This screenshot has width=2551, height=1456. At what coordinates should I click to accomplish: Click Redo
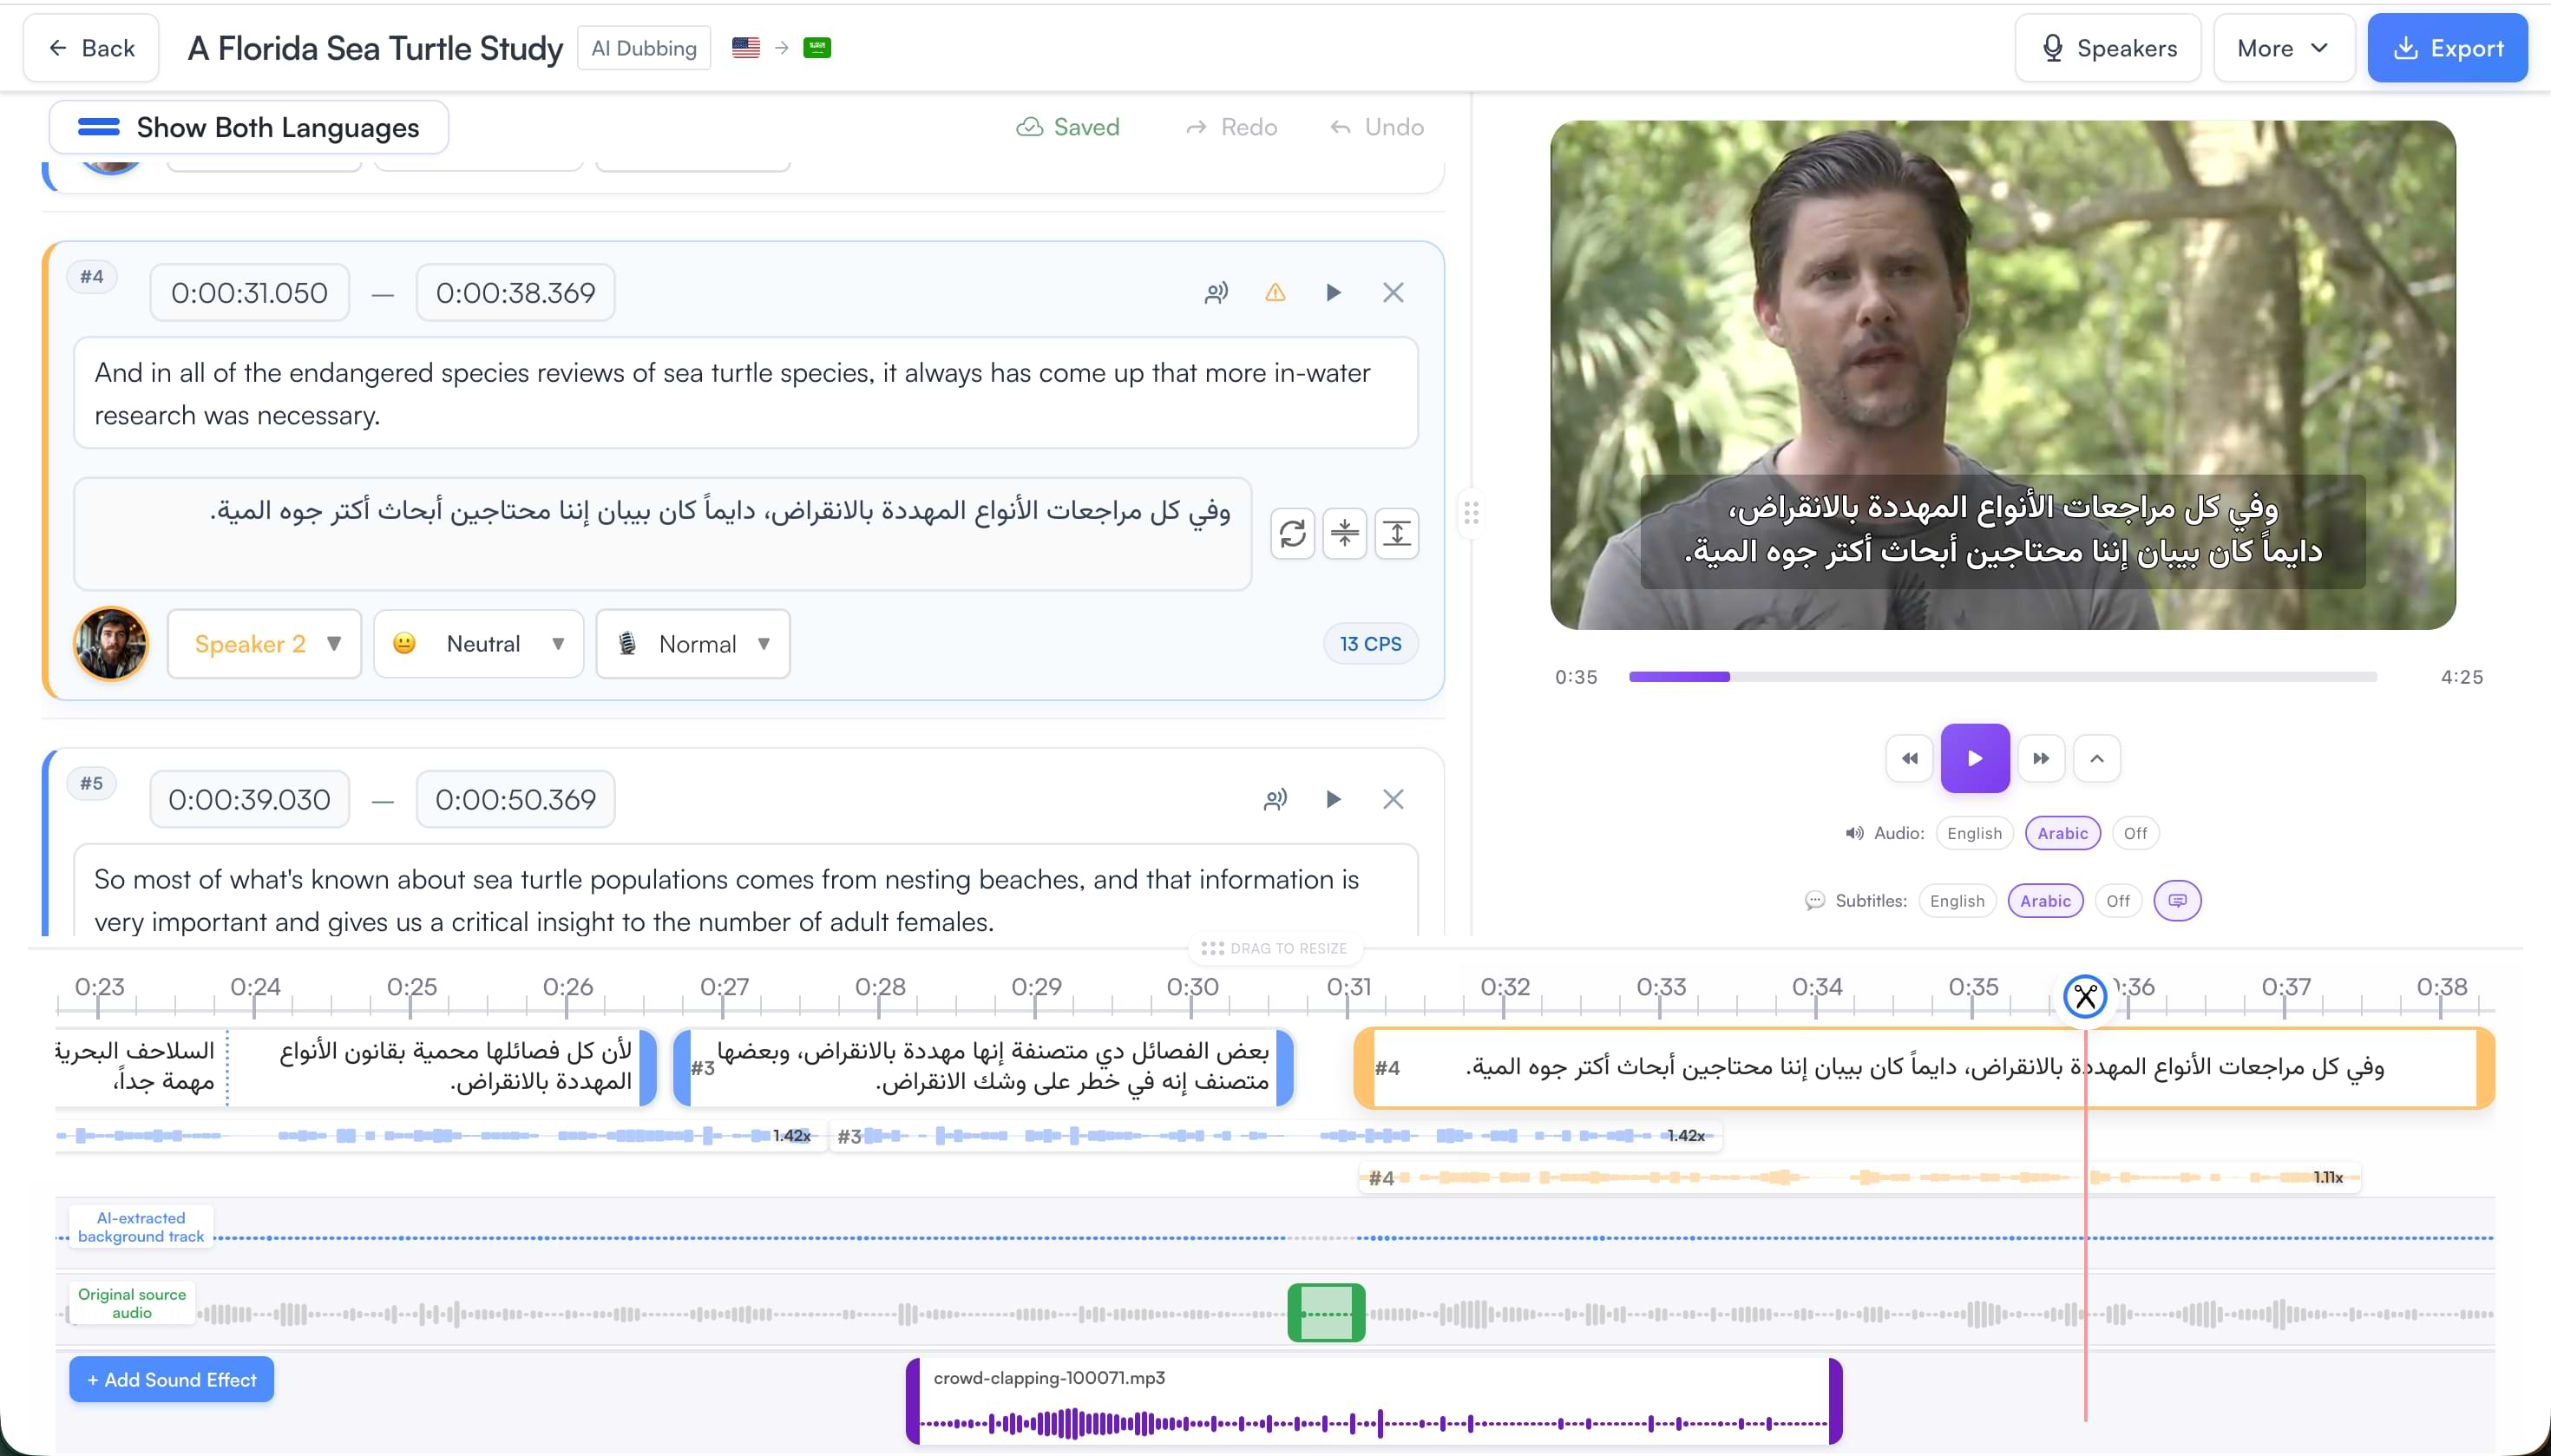tap(1232, 127)
